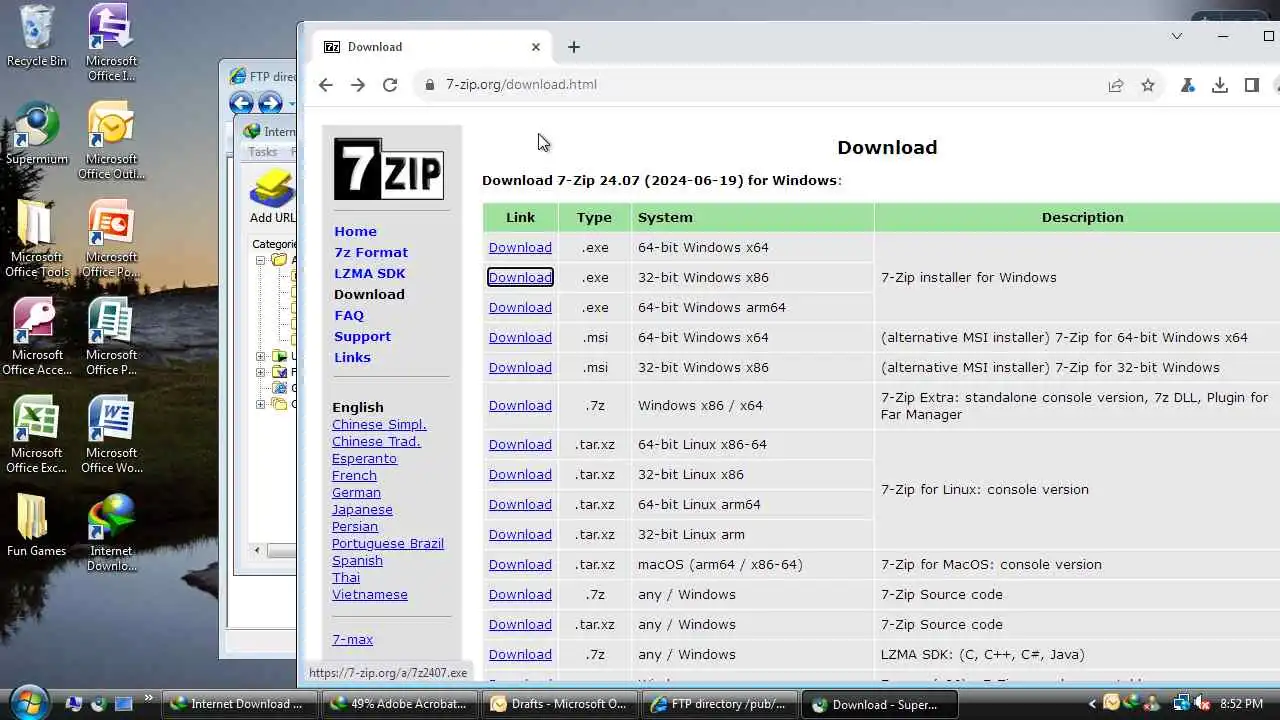The image size is (1280, 720).
Task: Click forward arrow in FTP directory window
Action: (x=270, y=103)
